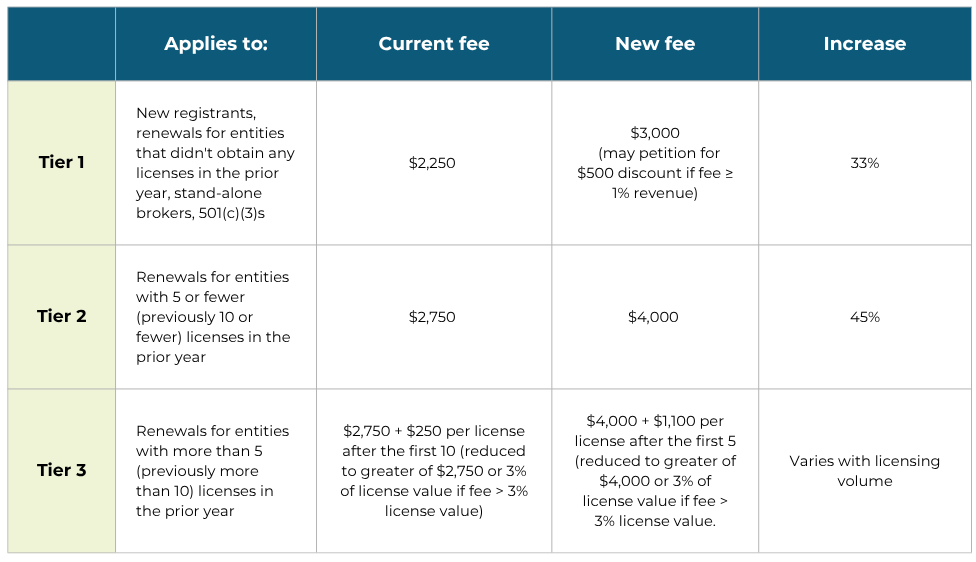
Task: Click the "Increase" column header
Action: tap(864, 44)
